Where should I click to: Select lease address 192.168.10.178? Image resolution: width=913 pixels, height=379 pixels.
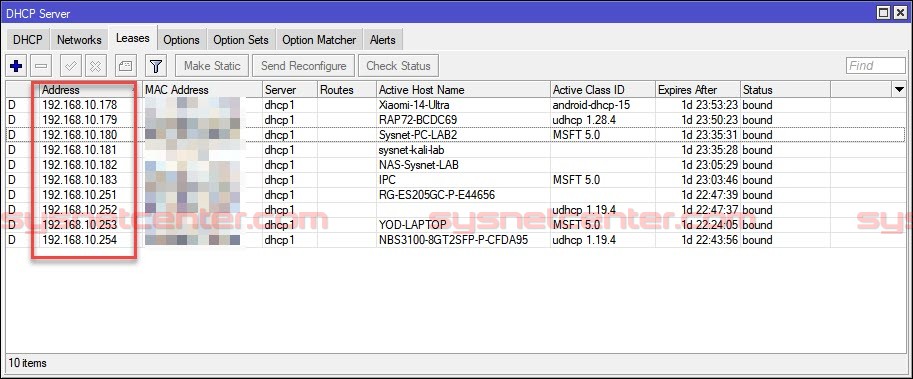click(80, 105)
